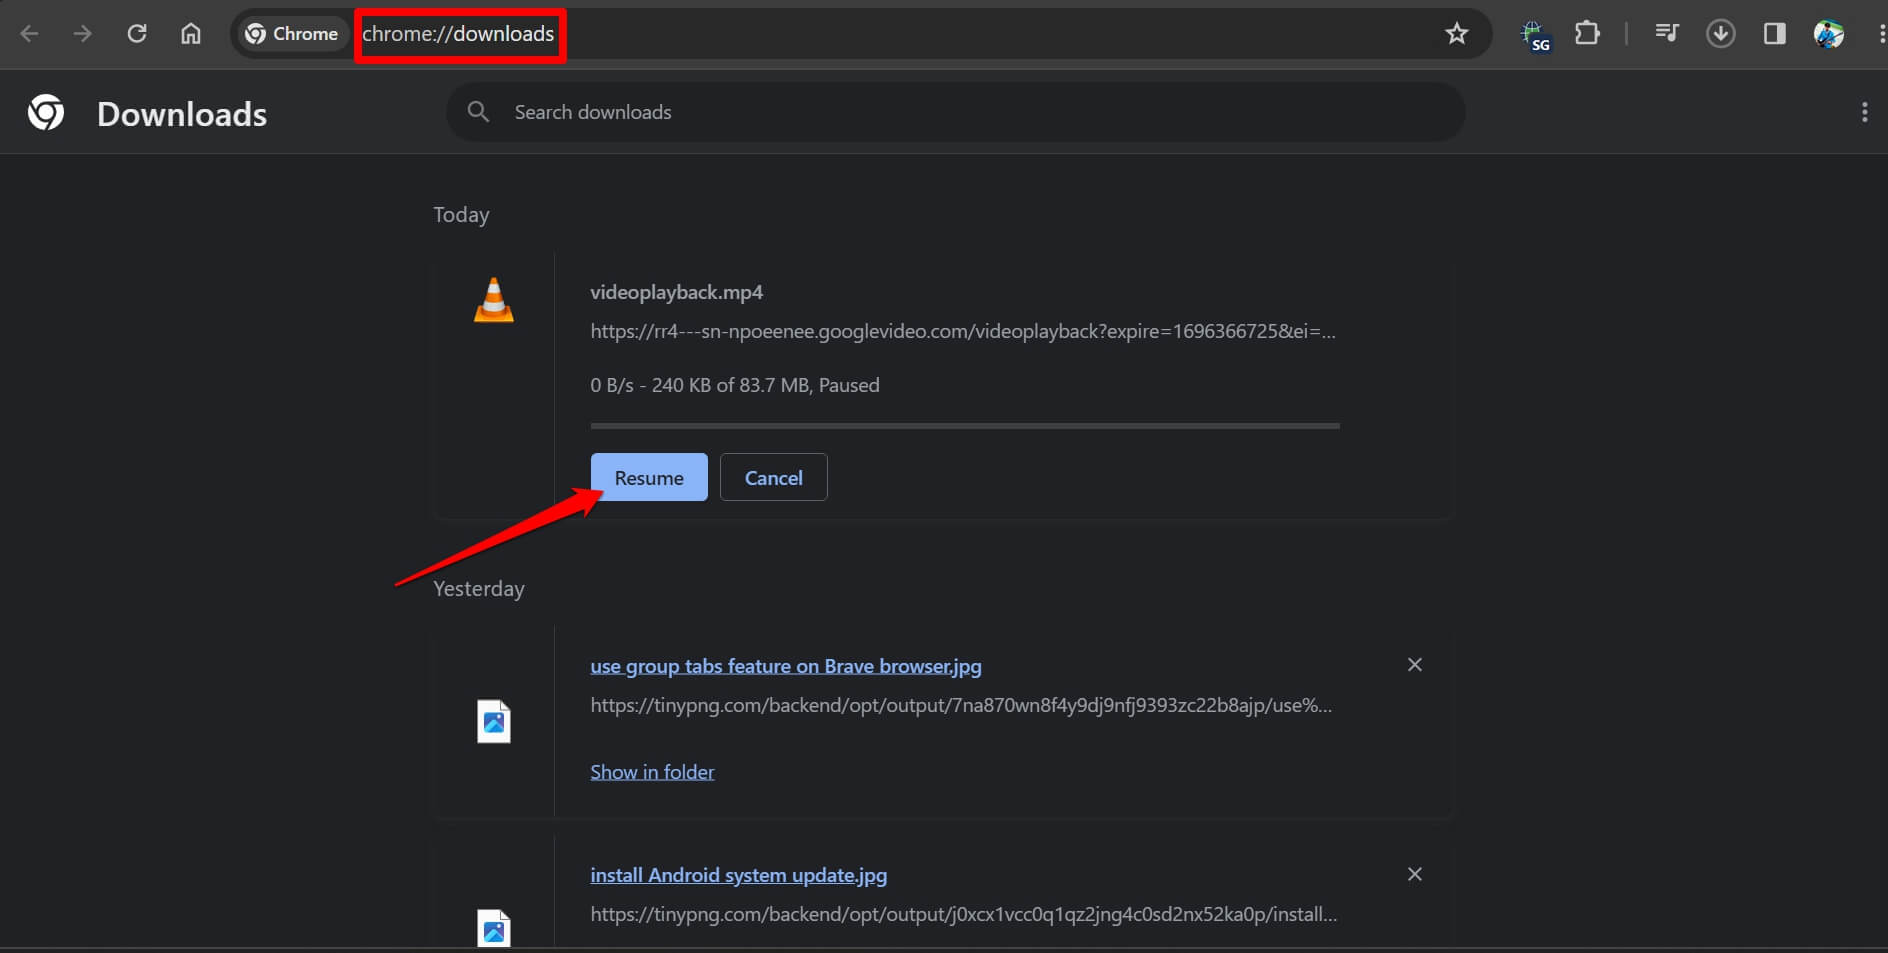
Task: Open the media controls icon
Action: (1666, 34)
